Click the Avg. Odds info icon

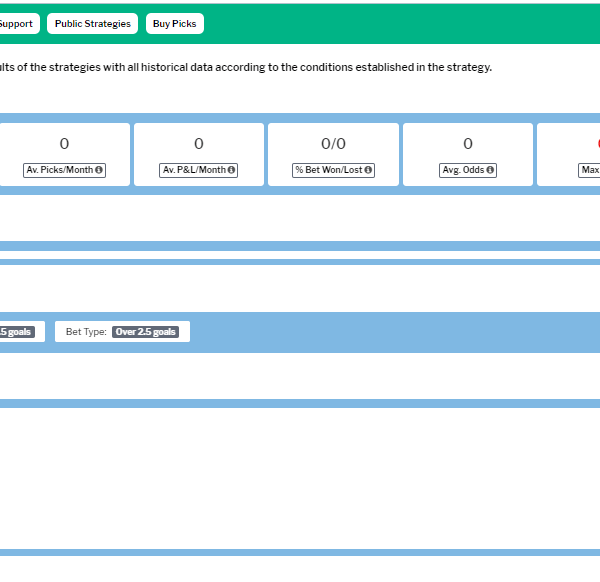pos(490,170)
